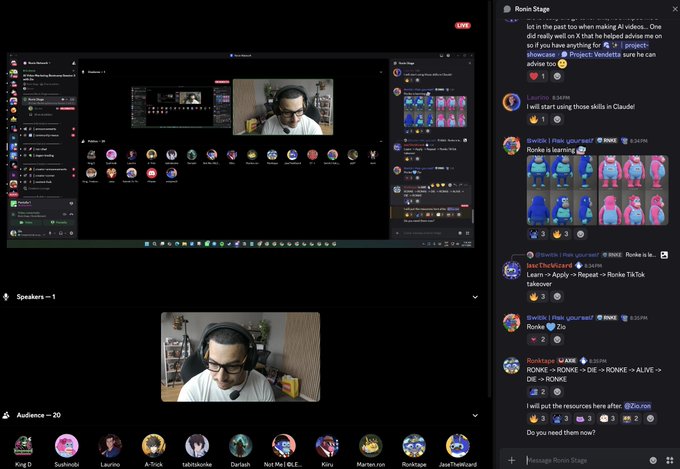Open tabitskonke's audience avatar

(x=197, y=446)
